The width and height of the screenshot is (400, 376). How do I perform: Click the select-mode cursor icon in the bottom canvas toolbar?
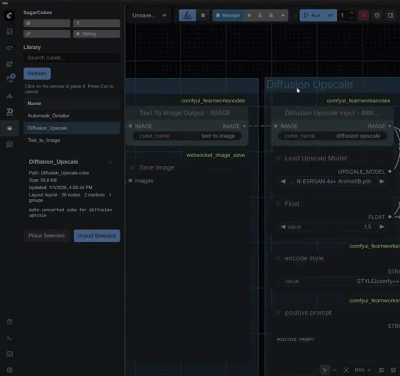pos(324,370)
